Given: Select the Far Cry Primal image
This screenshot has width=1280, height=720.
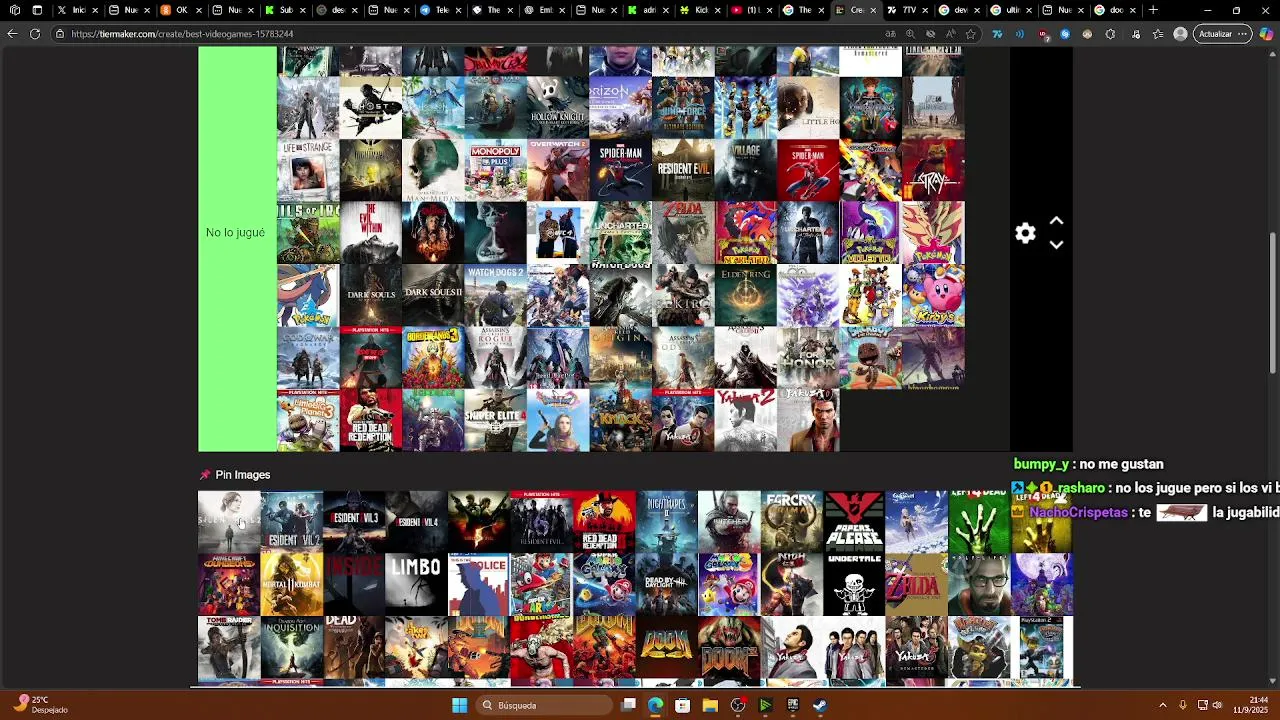Looking at the screenshot, I should point(791,521).
